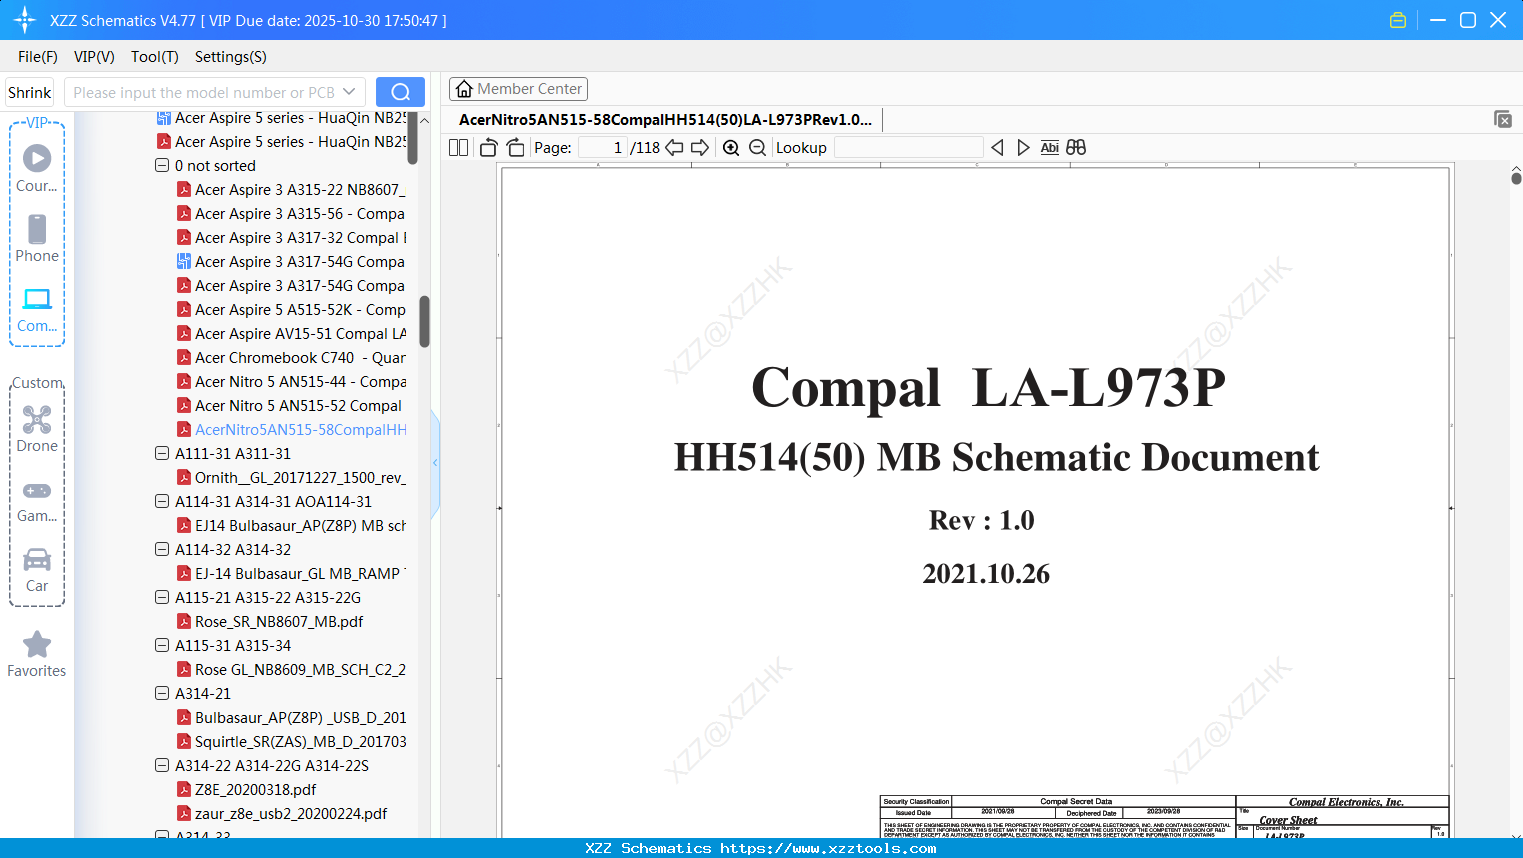
Task: Focus the model number or PCB search field
Action: pyautogui.click(x=203, y=92)
